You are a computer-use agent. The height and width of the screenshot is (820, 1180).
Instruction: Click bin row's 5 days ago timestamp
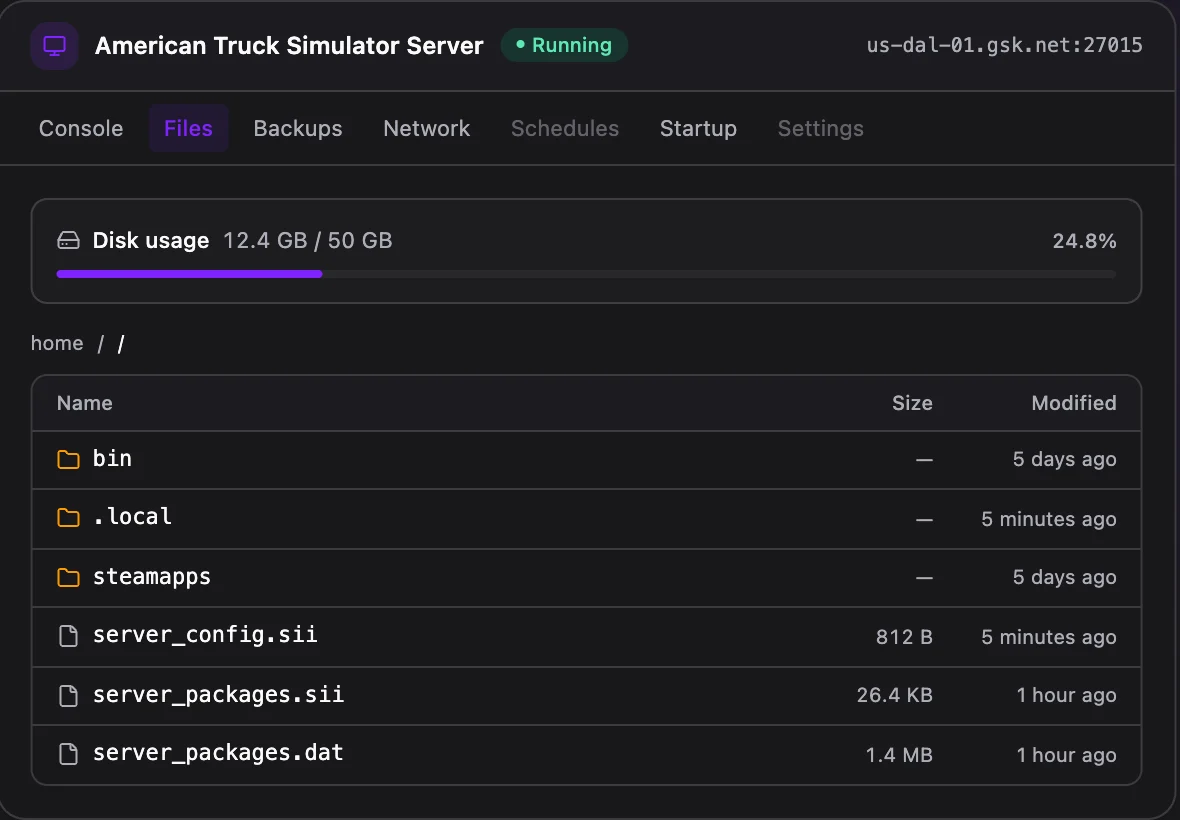click(x=1065, y=459)
